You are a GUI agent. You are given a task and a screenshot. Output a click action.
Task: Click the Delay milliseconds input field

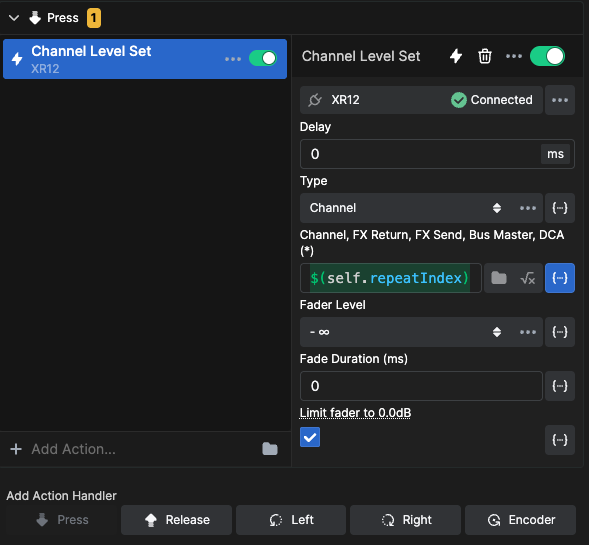420,154
